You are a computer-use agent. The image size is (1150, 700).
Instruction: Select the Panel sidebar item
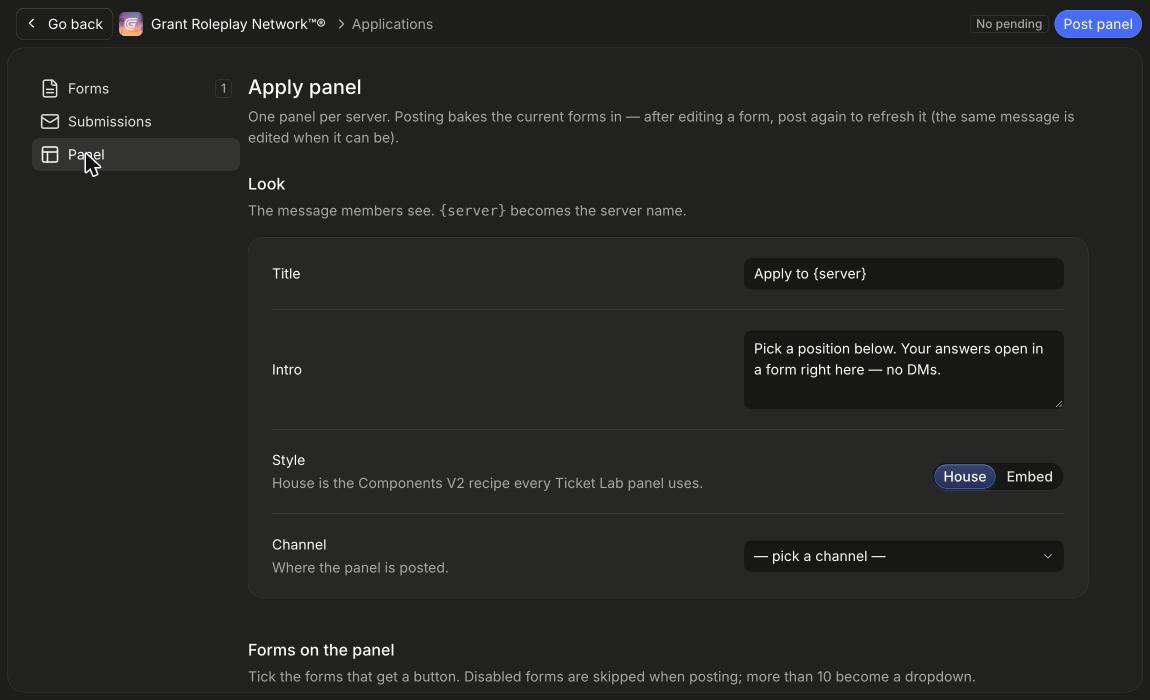coord(136,155)
